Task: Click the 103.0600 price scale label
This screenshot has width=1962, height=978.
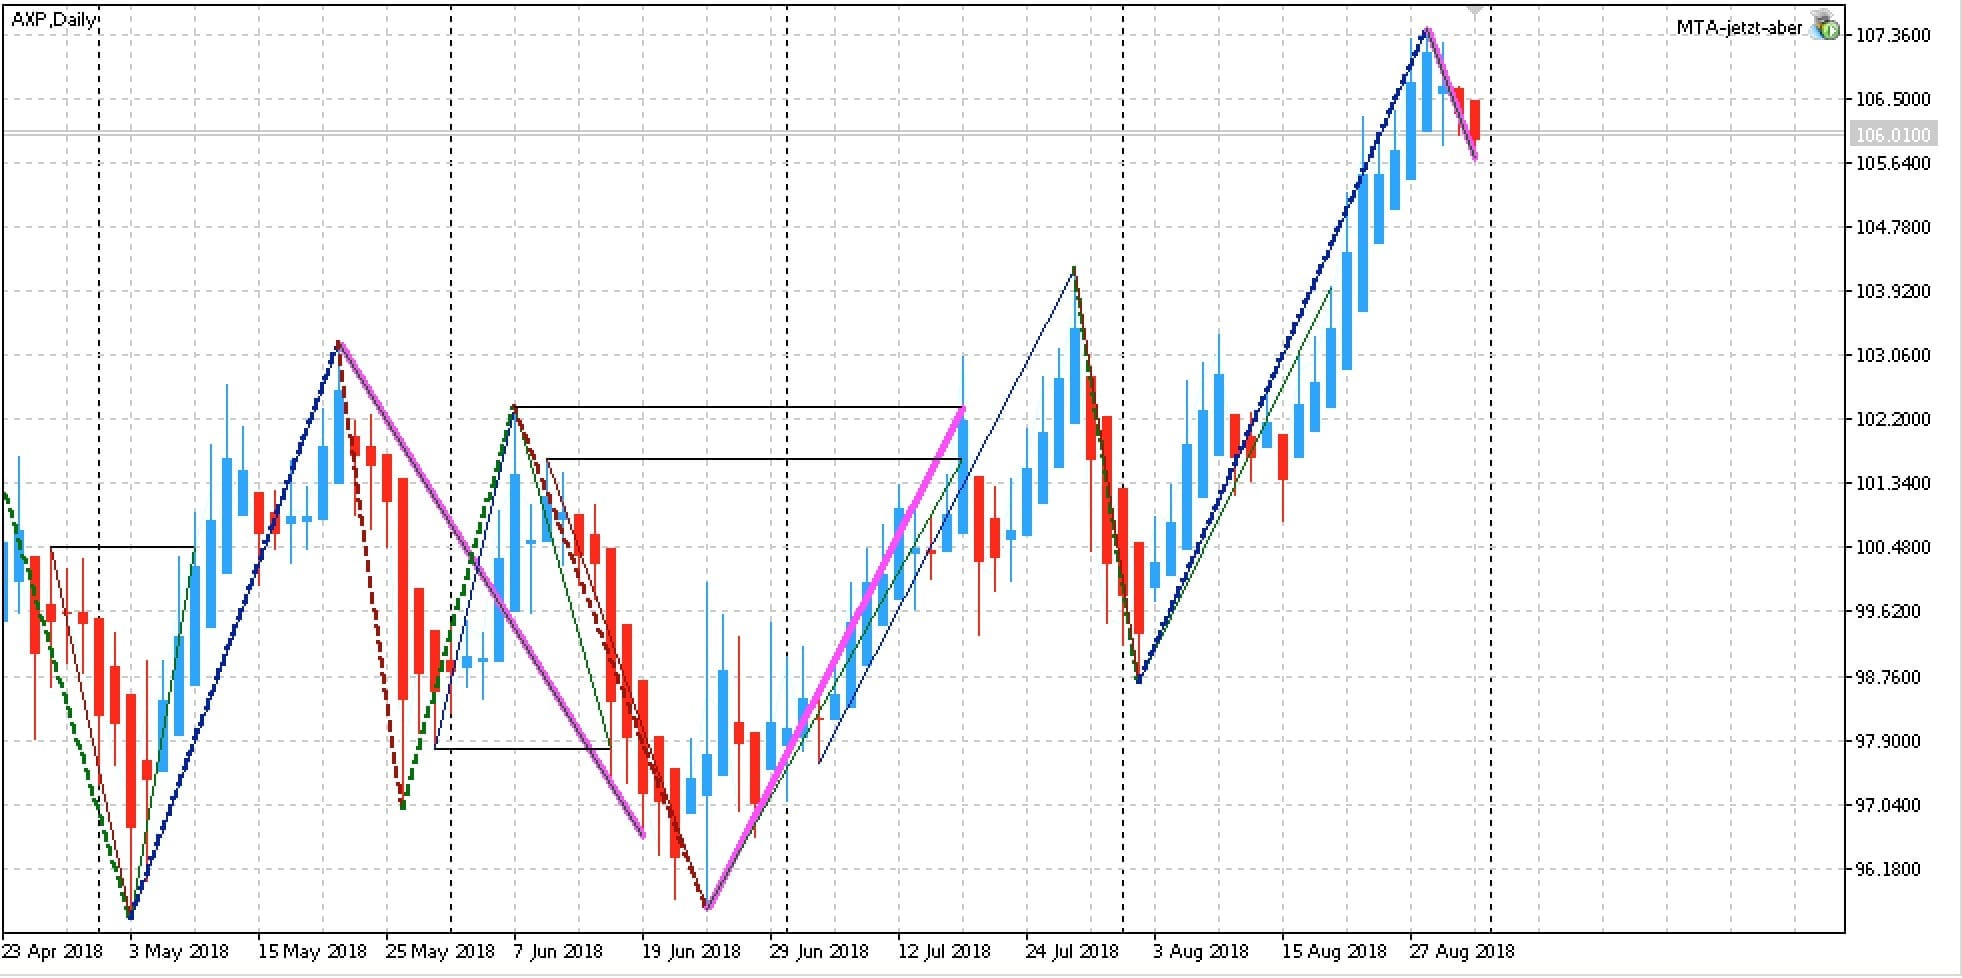Action: [1893, 355]
